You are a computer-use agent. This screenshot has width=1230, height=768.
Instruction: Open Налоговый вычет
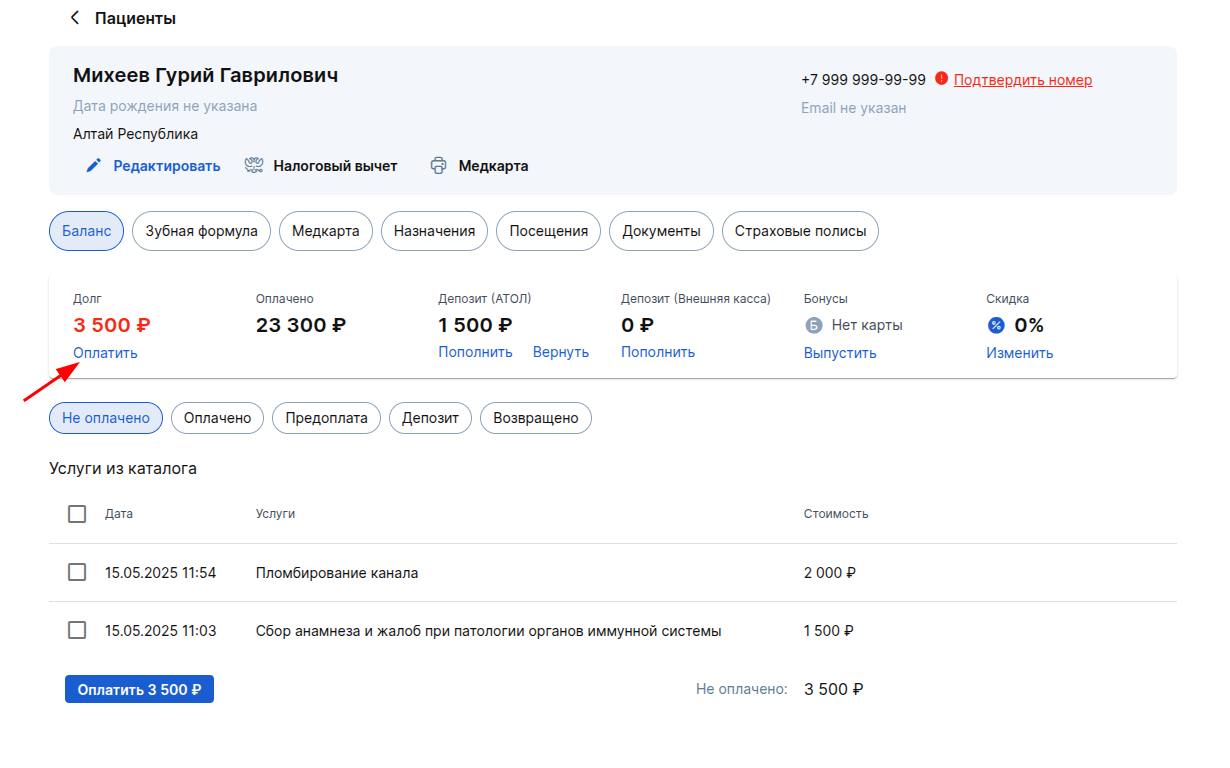point(321,166)
